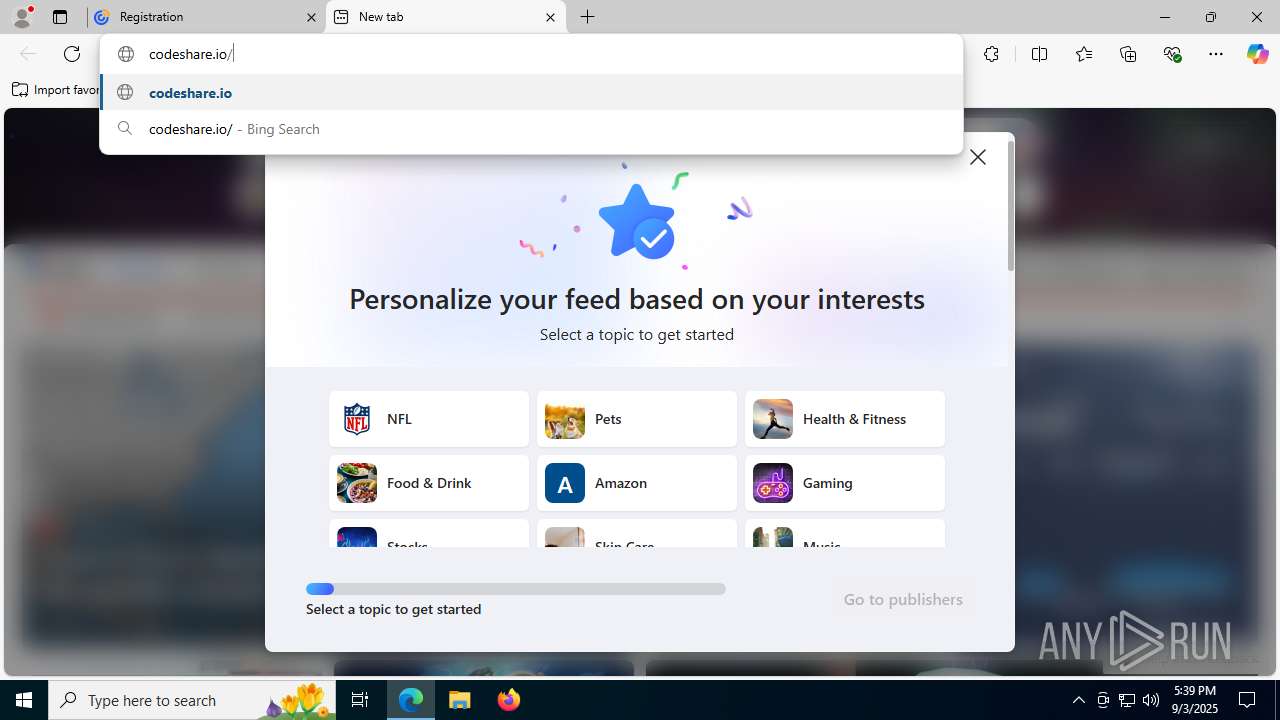Close the Registration tab
The image size is (1280, 720).
click(x=311, y=17)
